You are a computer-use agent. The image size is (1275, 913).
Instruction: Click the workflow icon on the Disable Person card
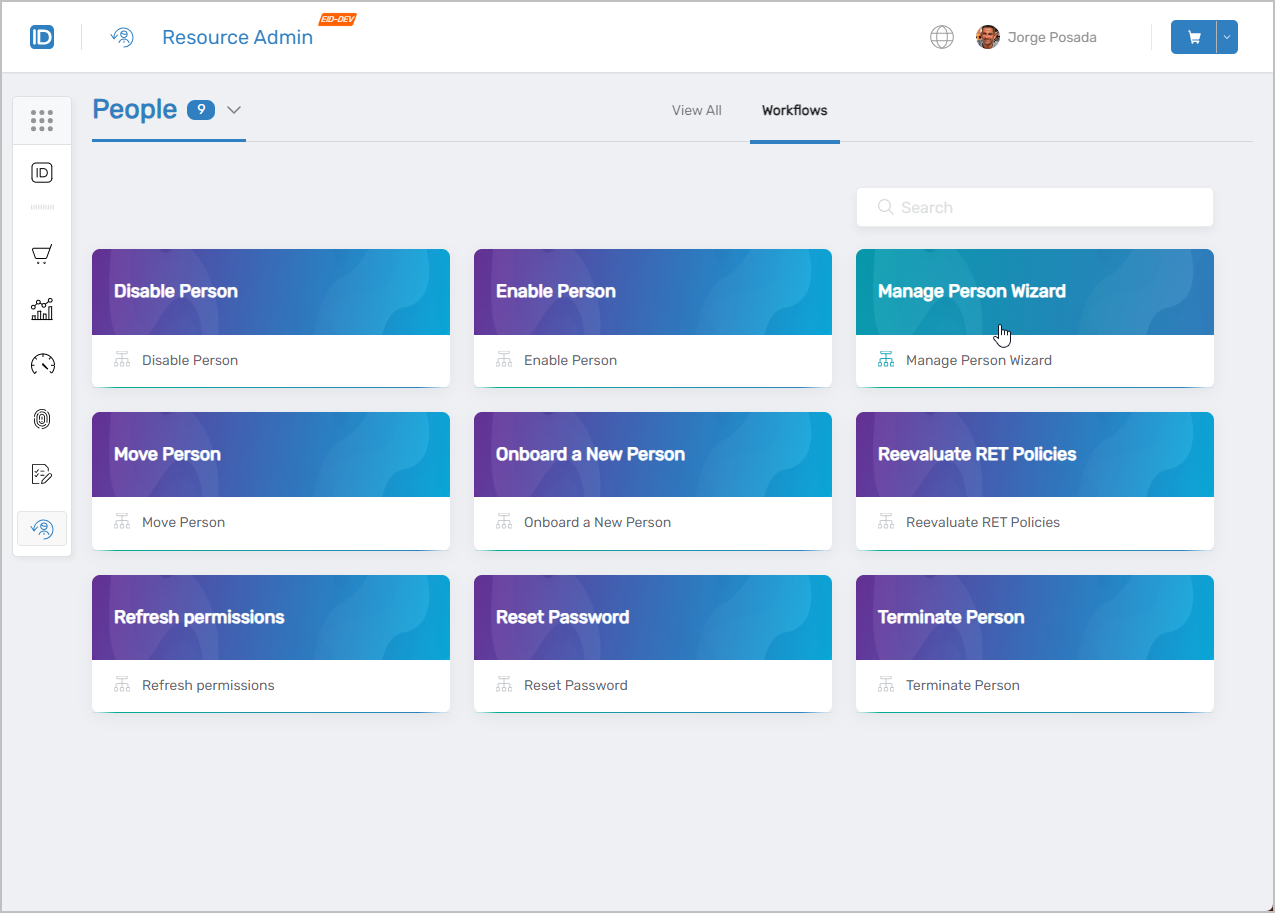click(121, 359)
